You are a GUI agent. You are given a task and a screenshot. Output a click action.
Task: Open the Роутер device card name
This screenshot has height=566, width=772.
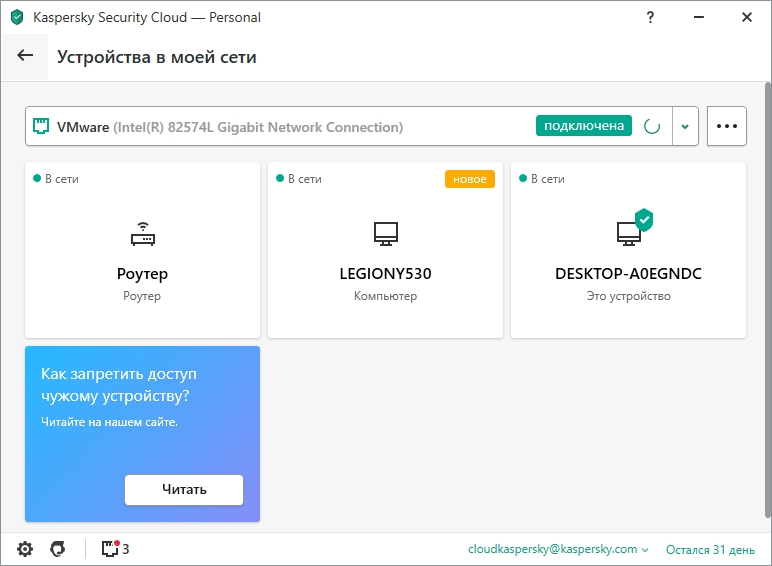[x=142, y=274]
